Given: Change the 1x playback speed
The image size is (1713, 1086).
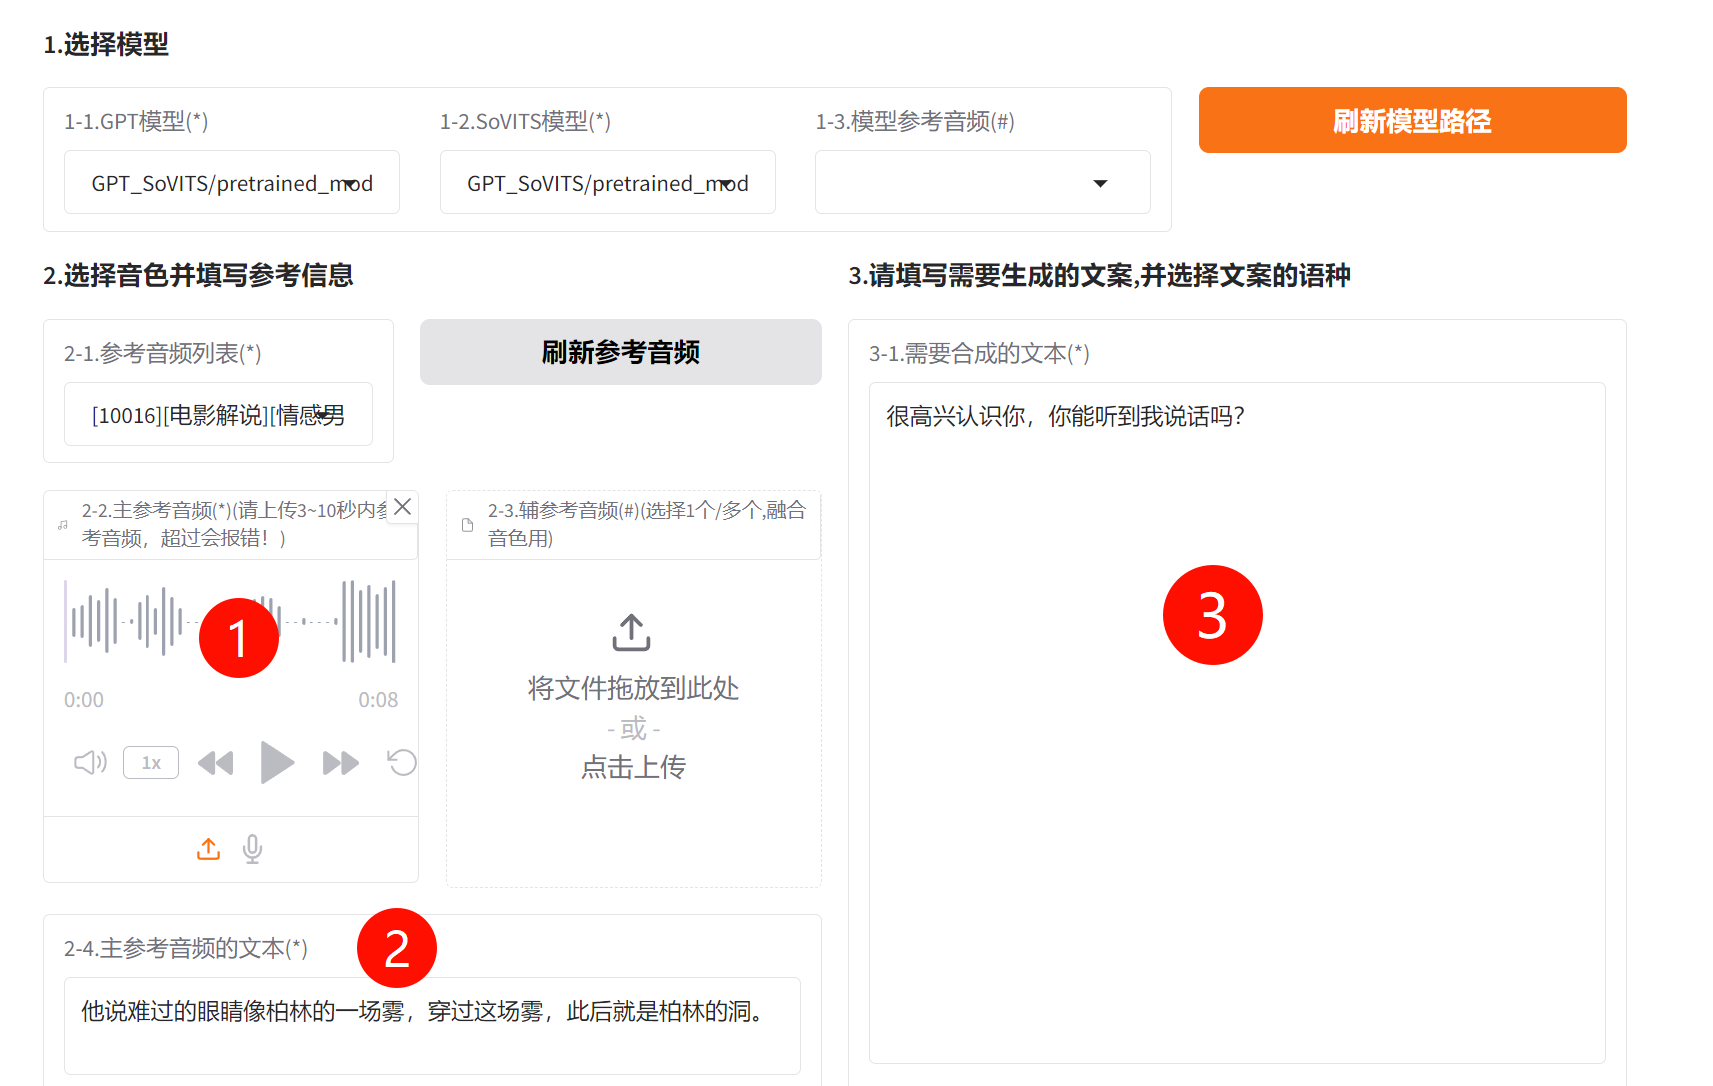Looking at the screenshot, I should [x=150, y=762].
